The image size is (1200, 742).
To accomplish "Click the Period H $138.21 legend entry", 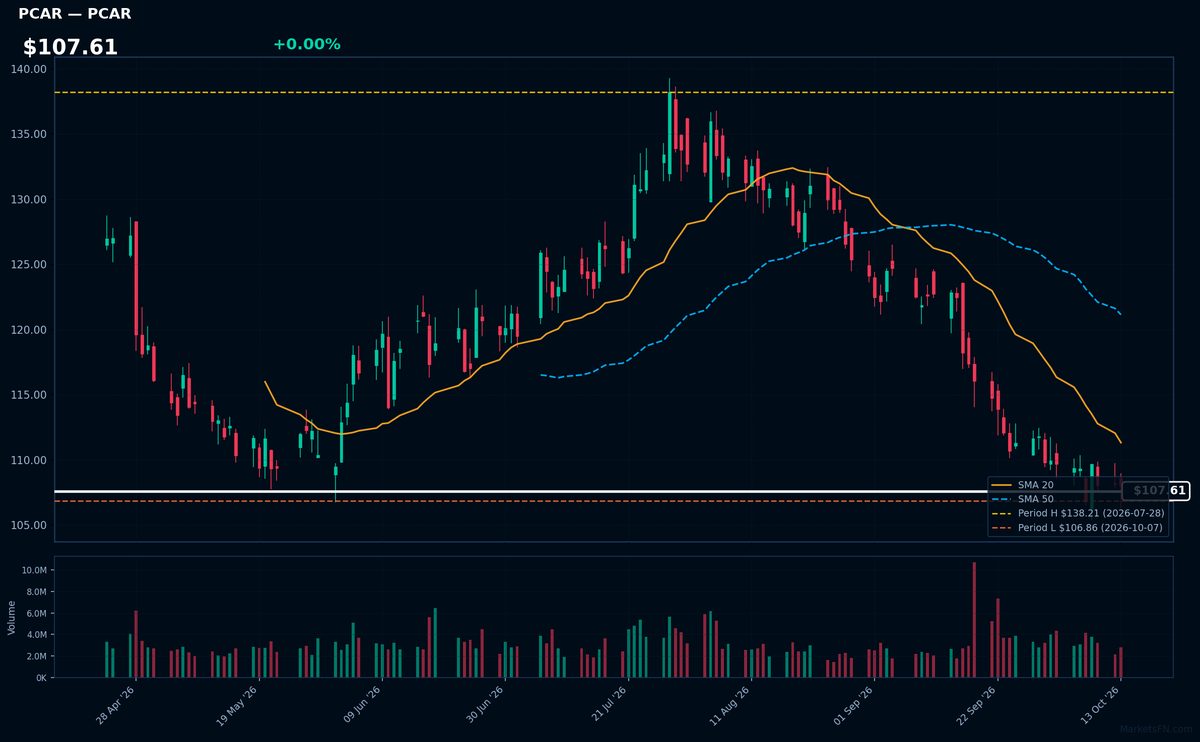I will pos(1078,513).
